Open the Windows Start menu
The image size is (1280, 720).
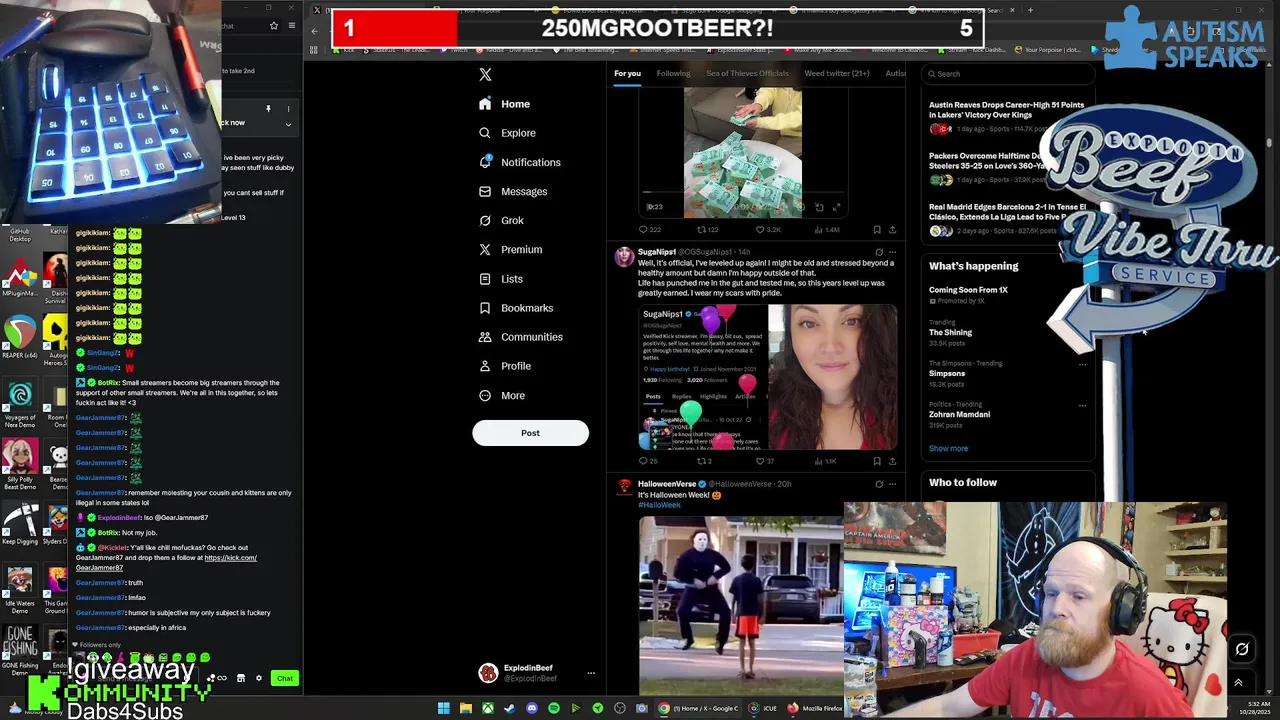443,708
